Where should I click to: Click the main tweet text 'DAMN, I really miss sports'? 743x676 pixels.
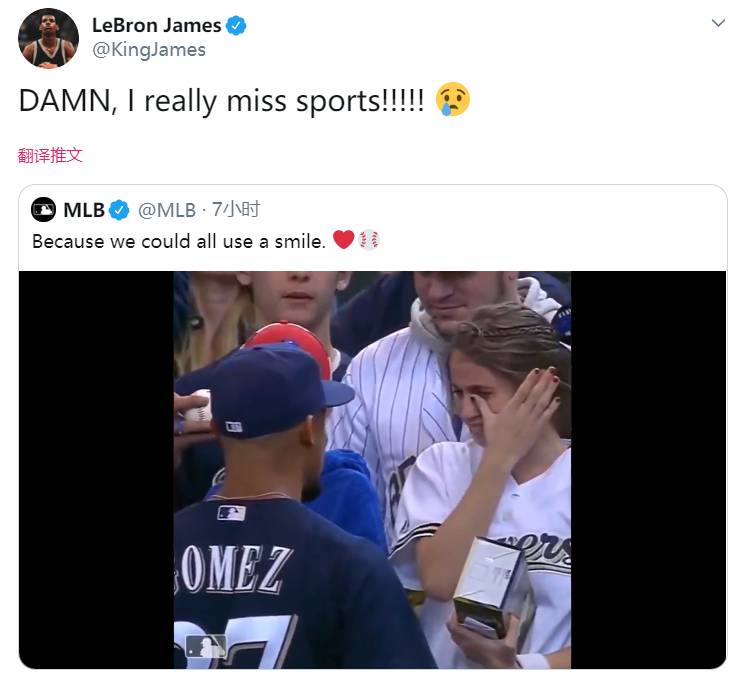[x=221, y=101]
